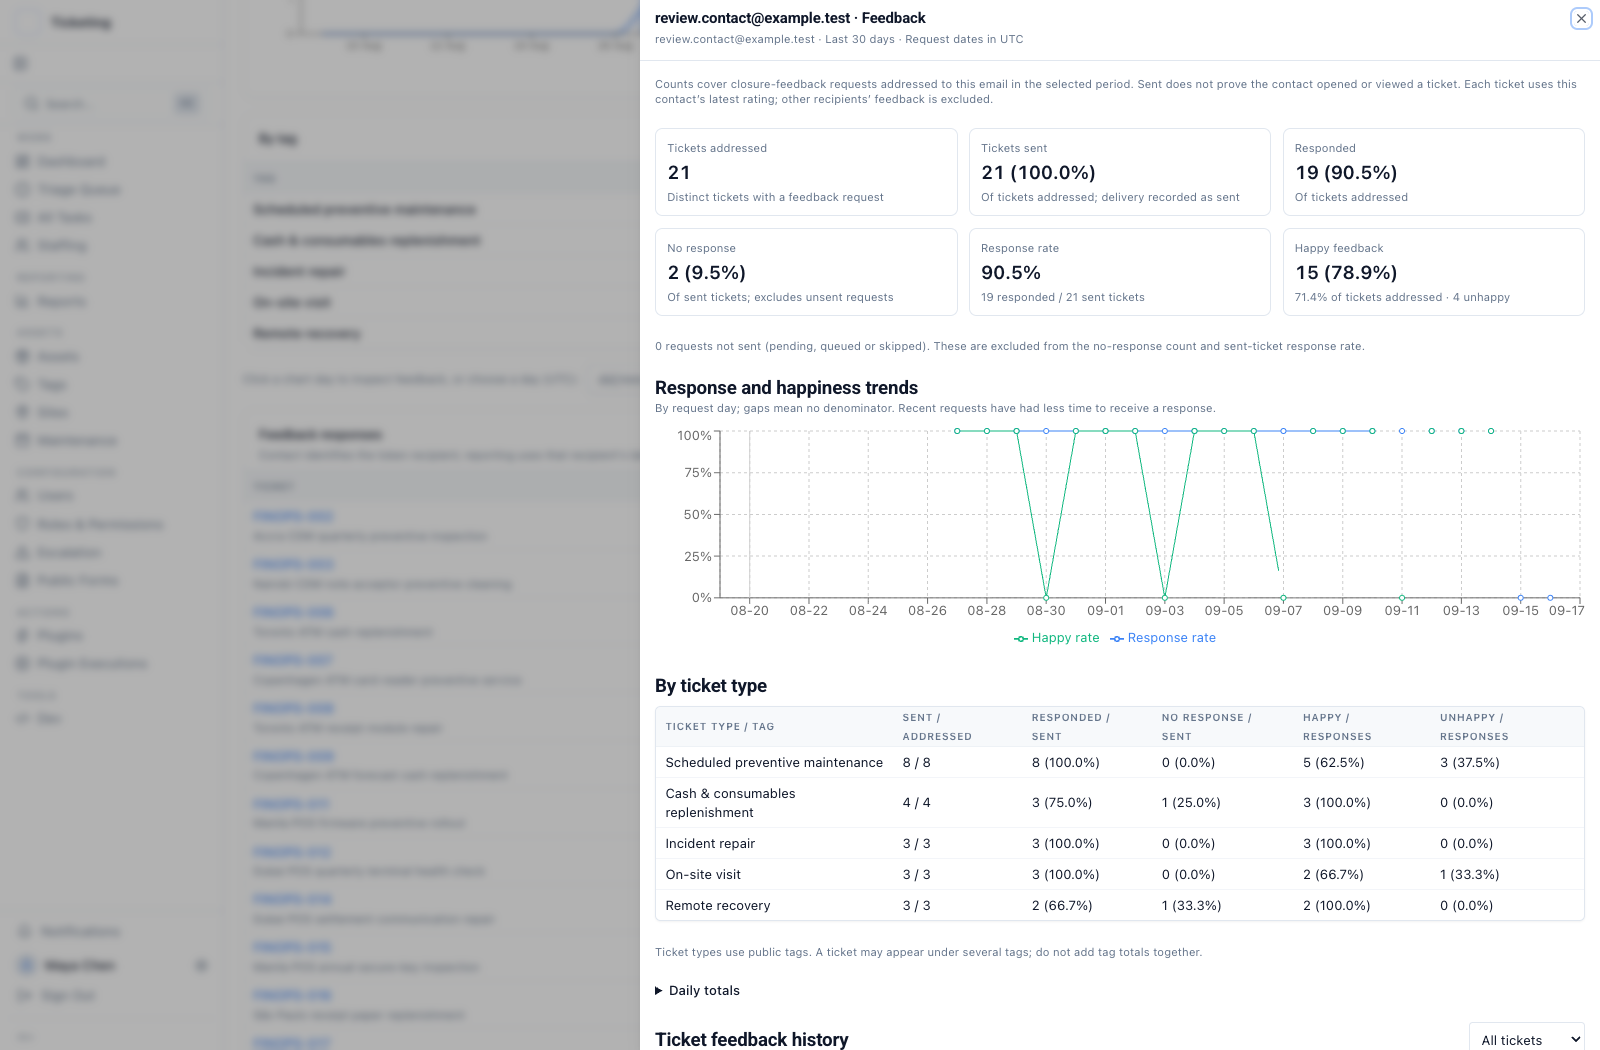
Task: Toggle the Response rate legend entry
Action: [x=1163, y=638]
